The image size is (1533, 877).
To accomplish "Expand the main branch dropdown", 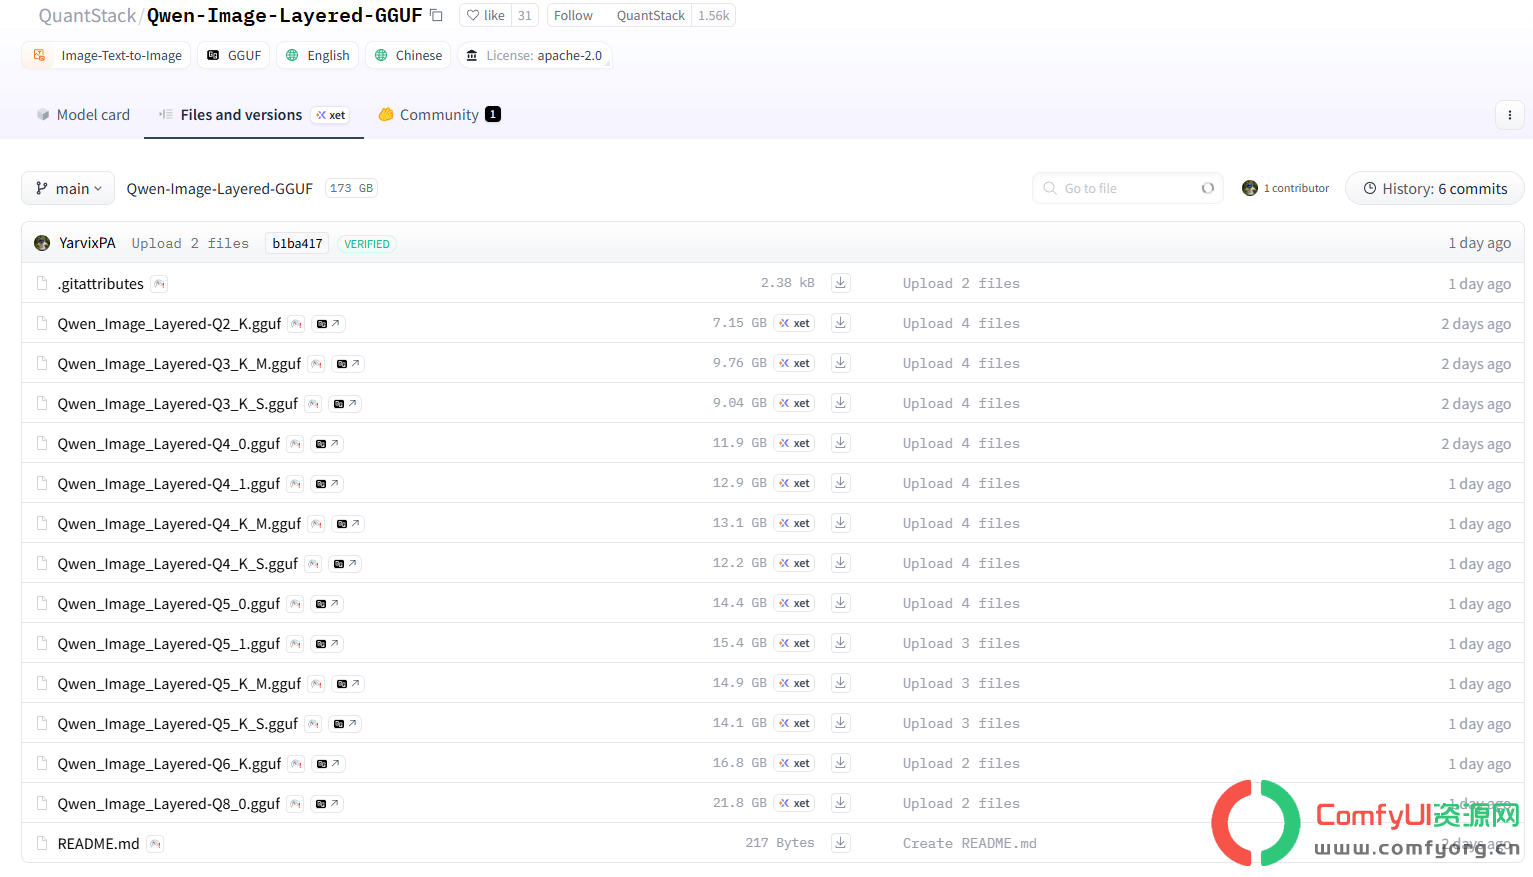I will 68,188.
